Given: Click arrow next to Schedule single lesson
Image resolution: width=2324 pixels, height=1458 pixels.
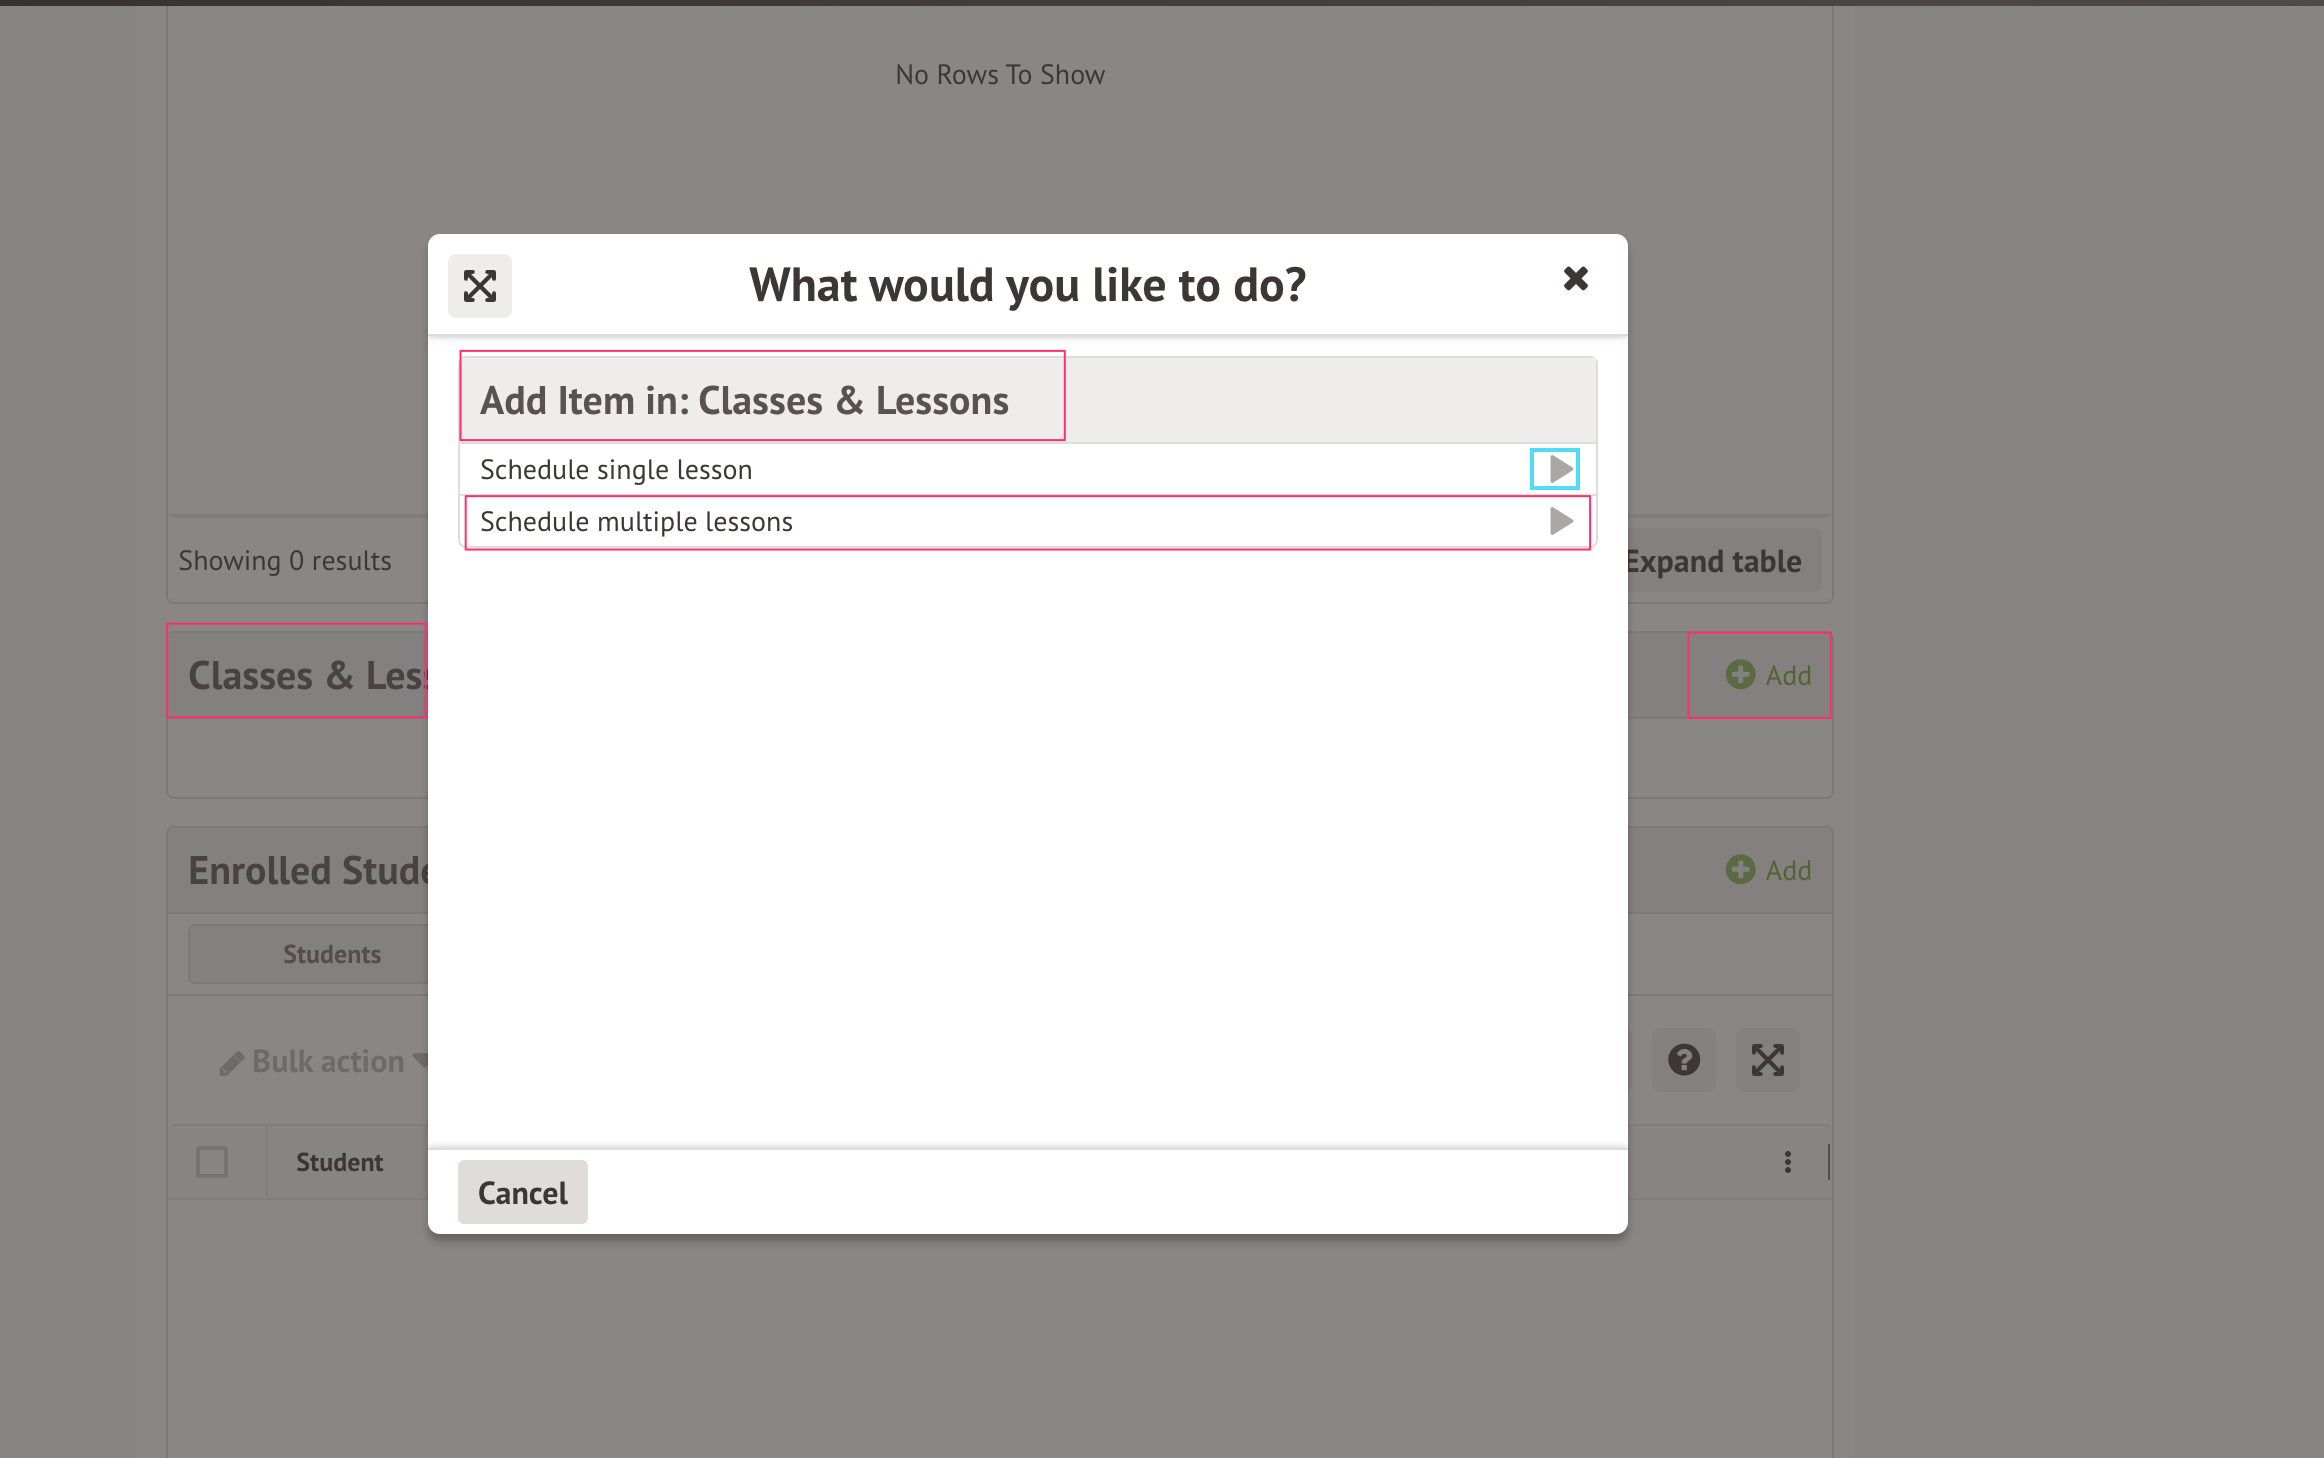Looking at the screenshot, I should coord(1556,469).
